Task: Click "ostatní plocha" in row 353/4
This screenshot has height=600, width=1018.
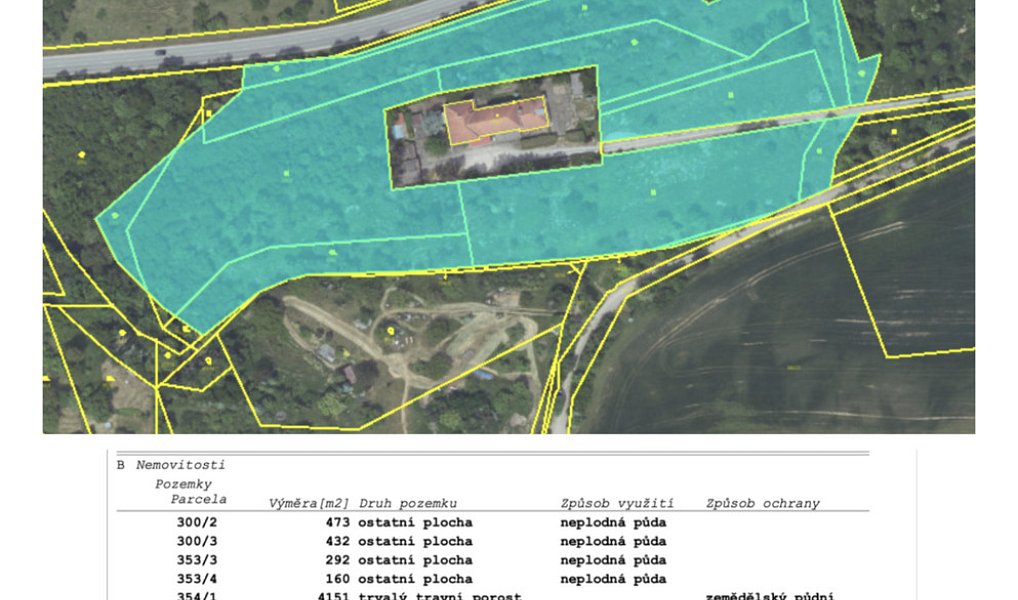Action: [416, 579]
